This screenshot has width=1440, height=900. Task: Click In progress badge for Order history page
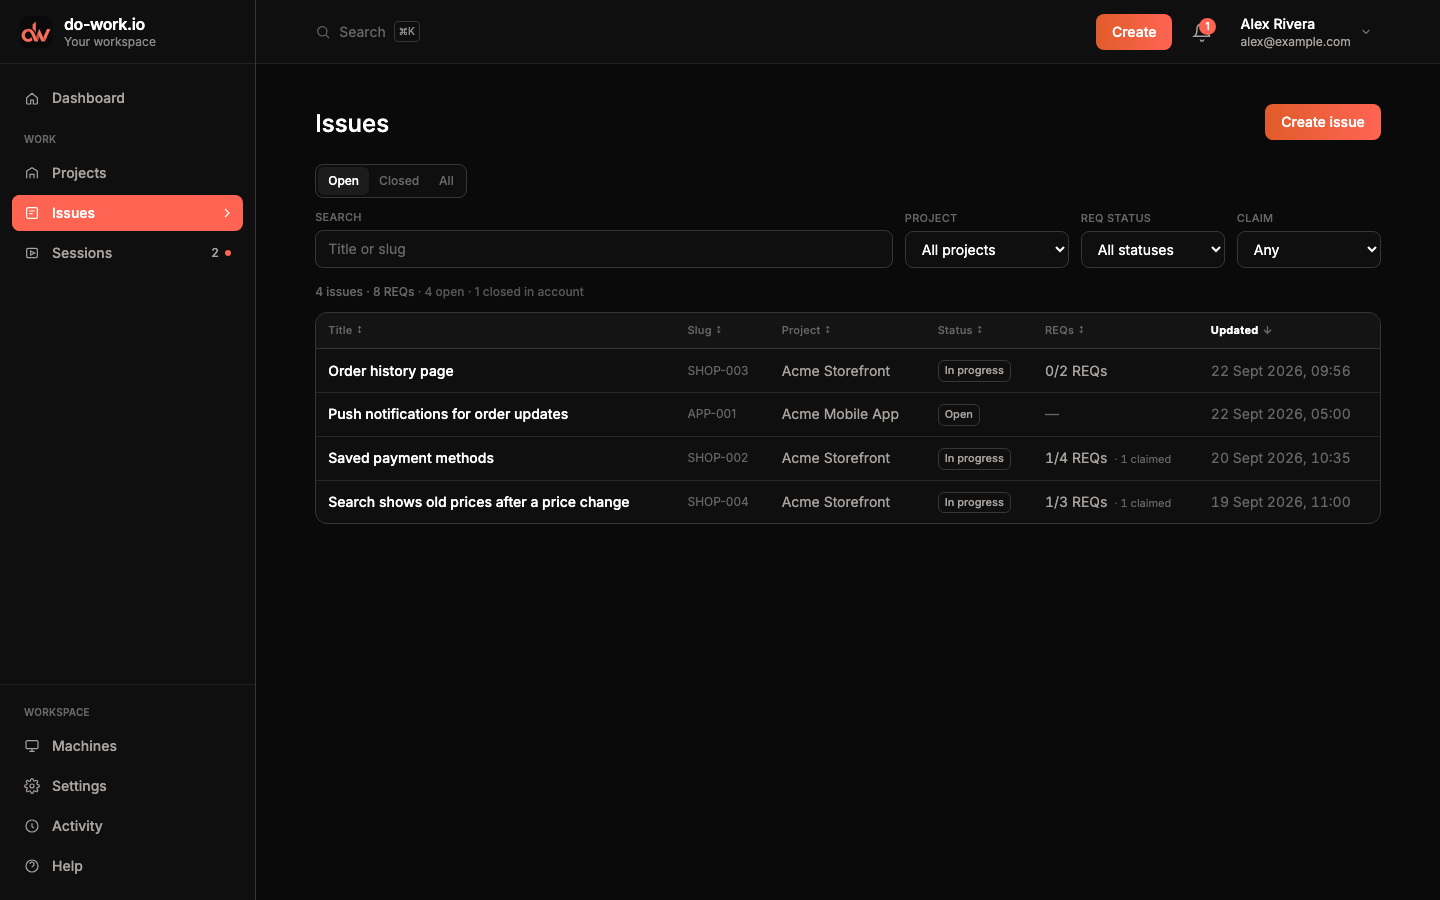[974, 371]
